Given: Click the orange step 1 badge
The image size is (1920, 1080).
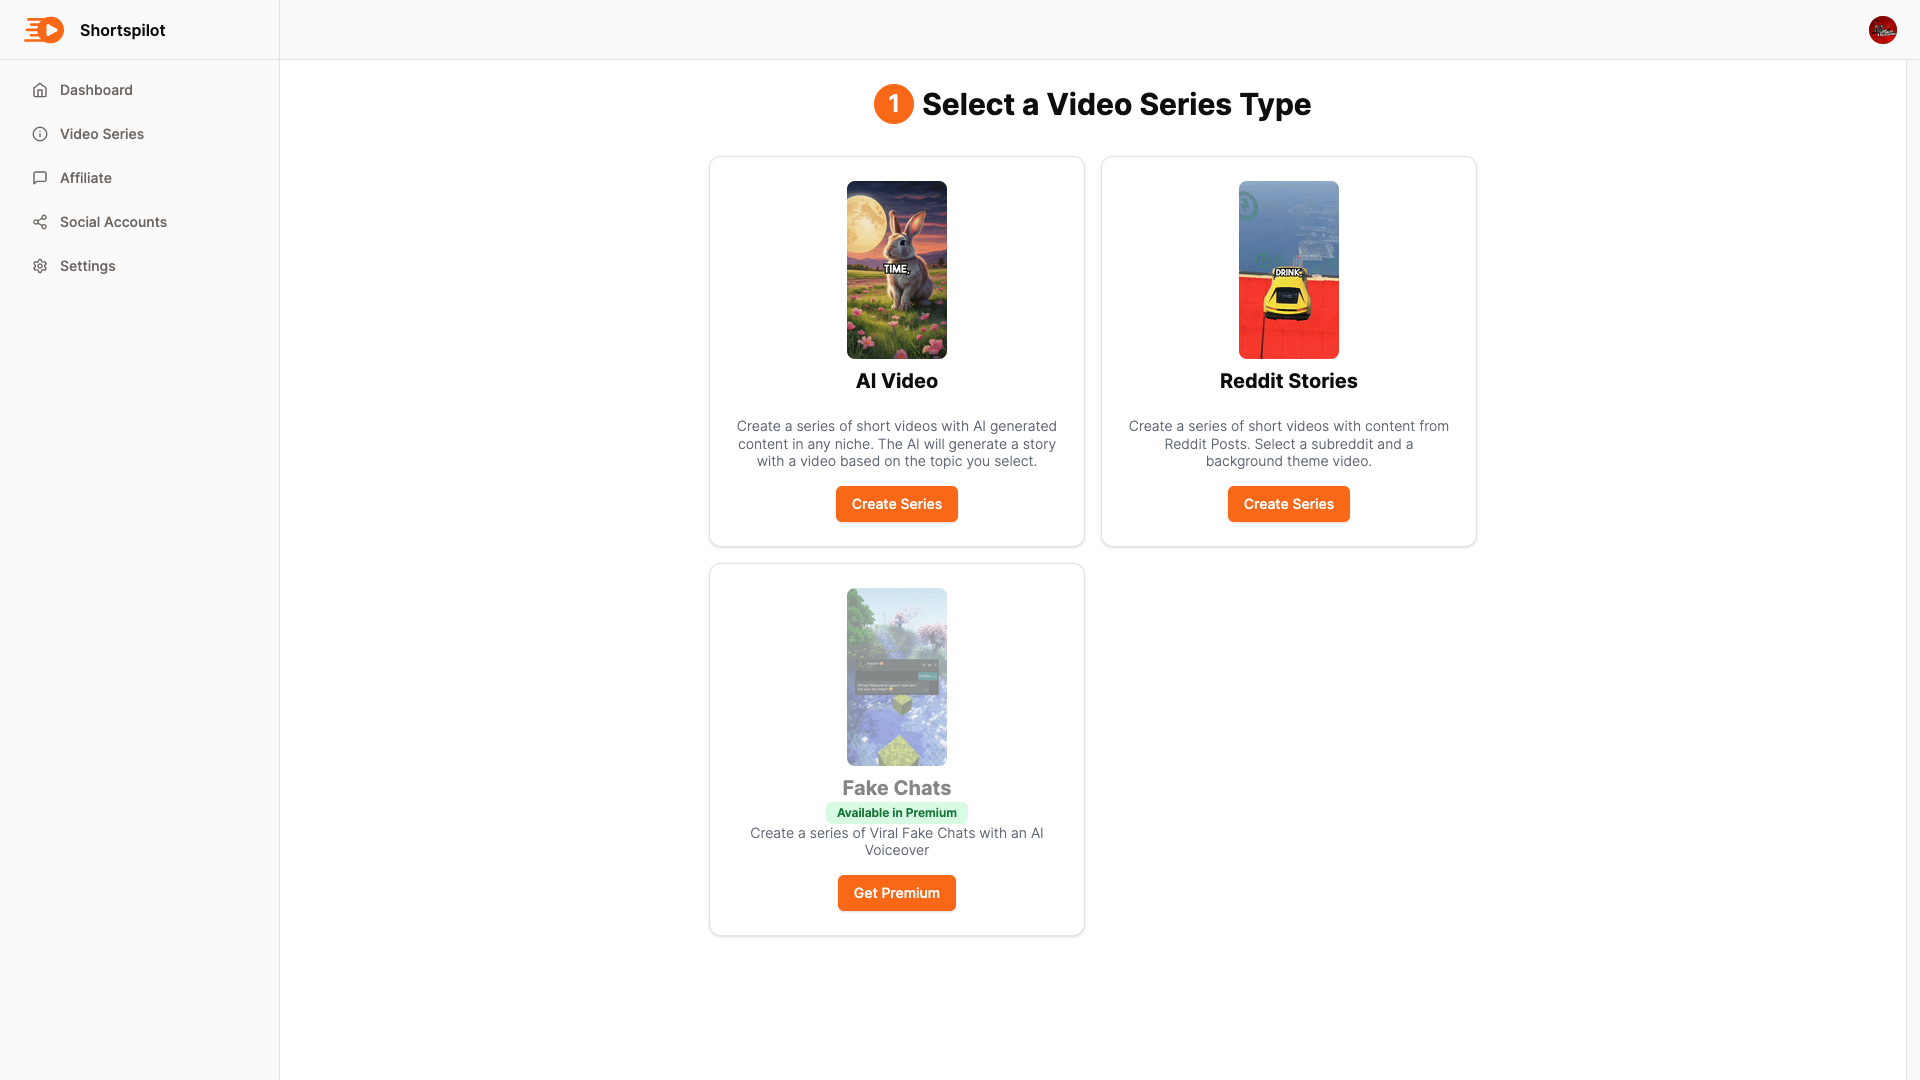Looking at the screenshot, I should tap(893, 104).
